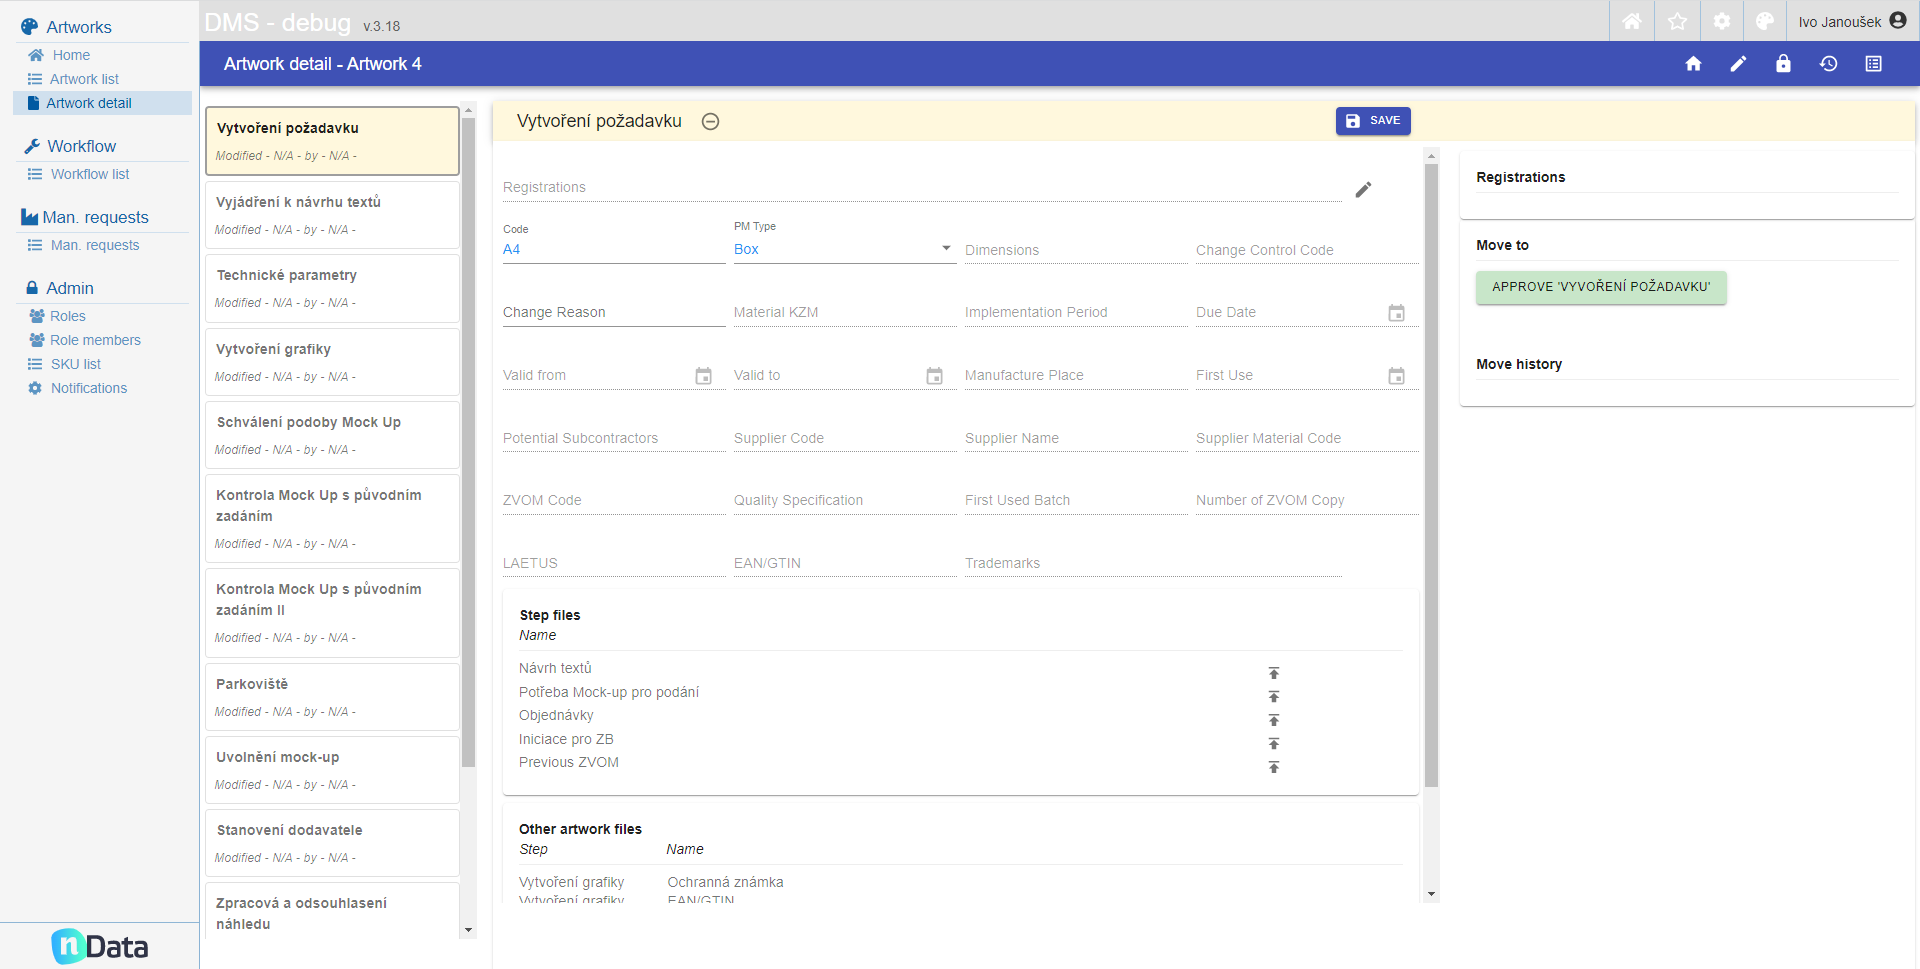Open Roles in the Admin section

(x=67, y=316)
